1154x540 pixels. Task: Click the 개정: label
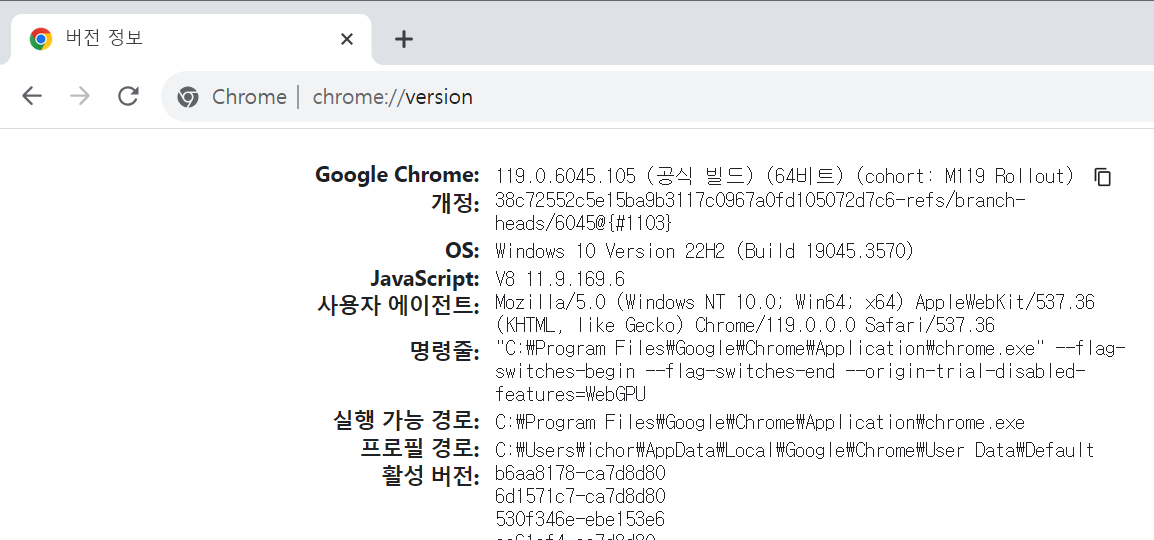[456, 202]
